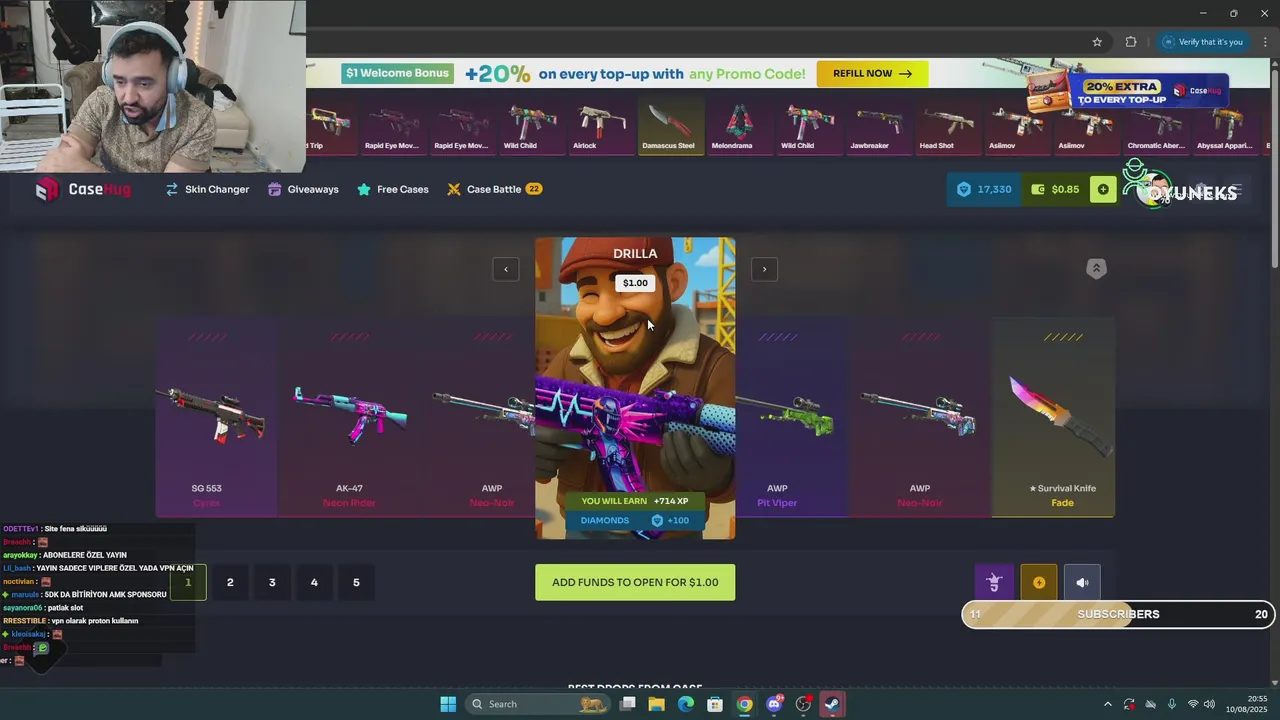Click the diamonds balance 17,330
1280x720 pixels.
[984, 189]
